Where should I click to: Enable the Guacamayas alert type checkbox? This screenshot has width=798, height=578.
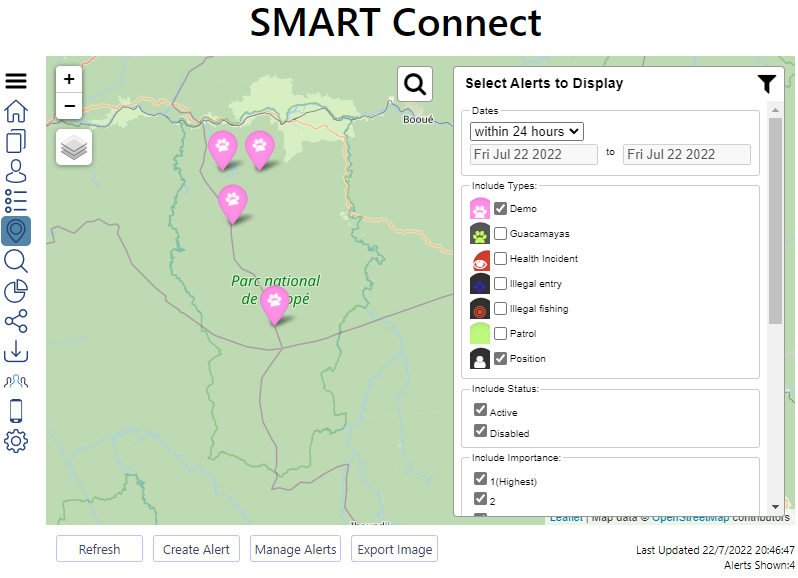pyautogui.click(x=501, y=233)
